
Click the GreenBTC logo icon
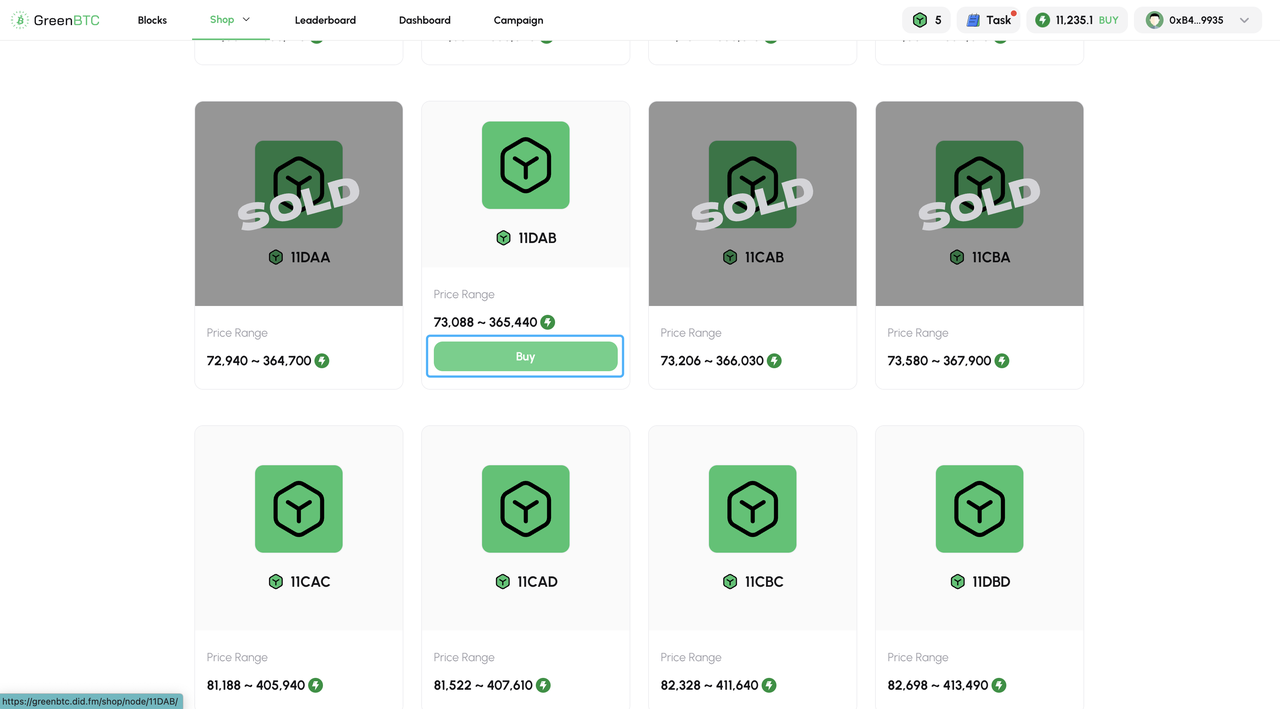point(19,20)
